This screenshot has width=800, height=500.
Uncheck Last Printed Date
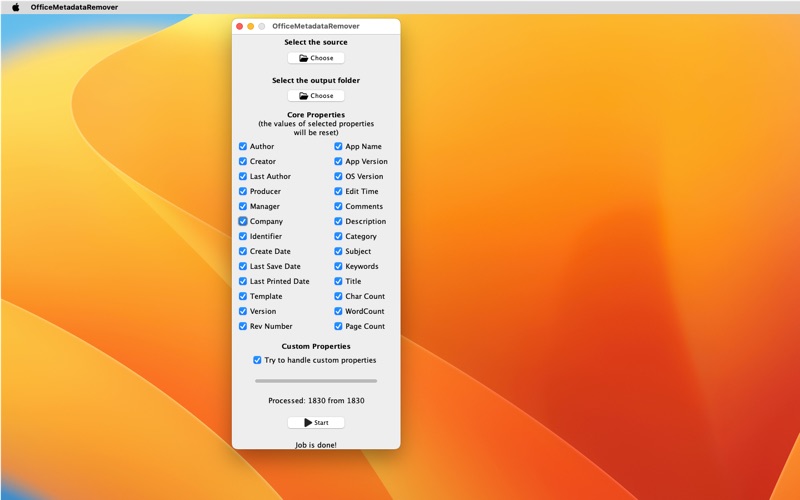tap(243, 281)
